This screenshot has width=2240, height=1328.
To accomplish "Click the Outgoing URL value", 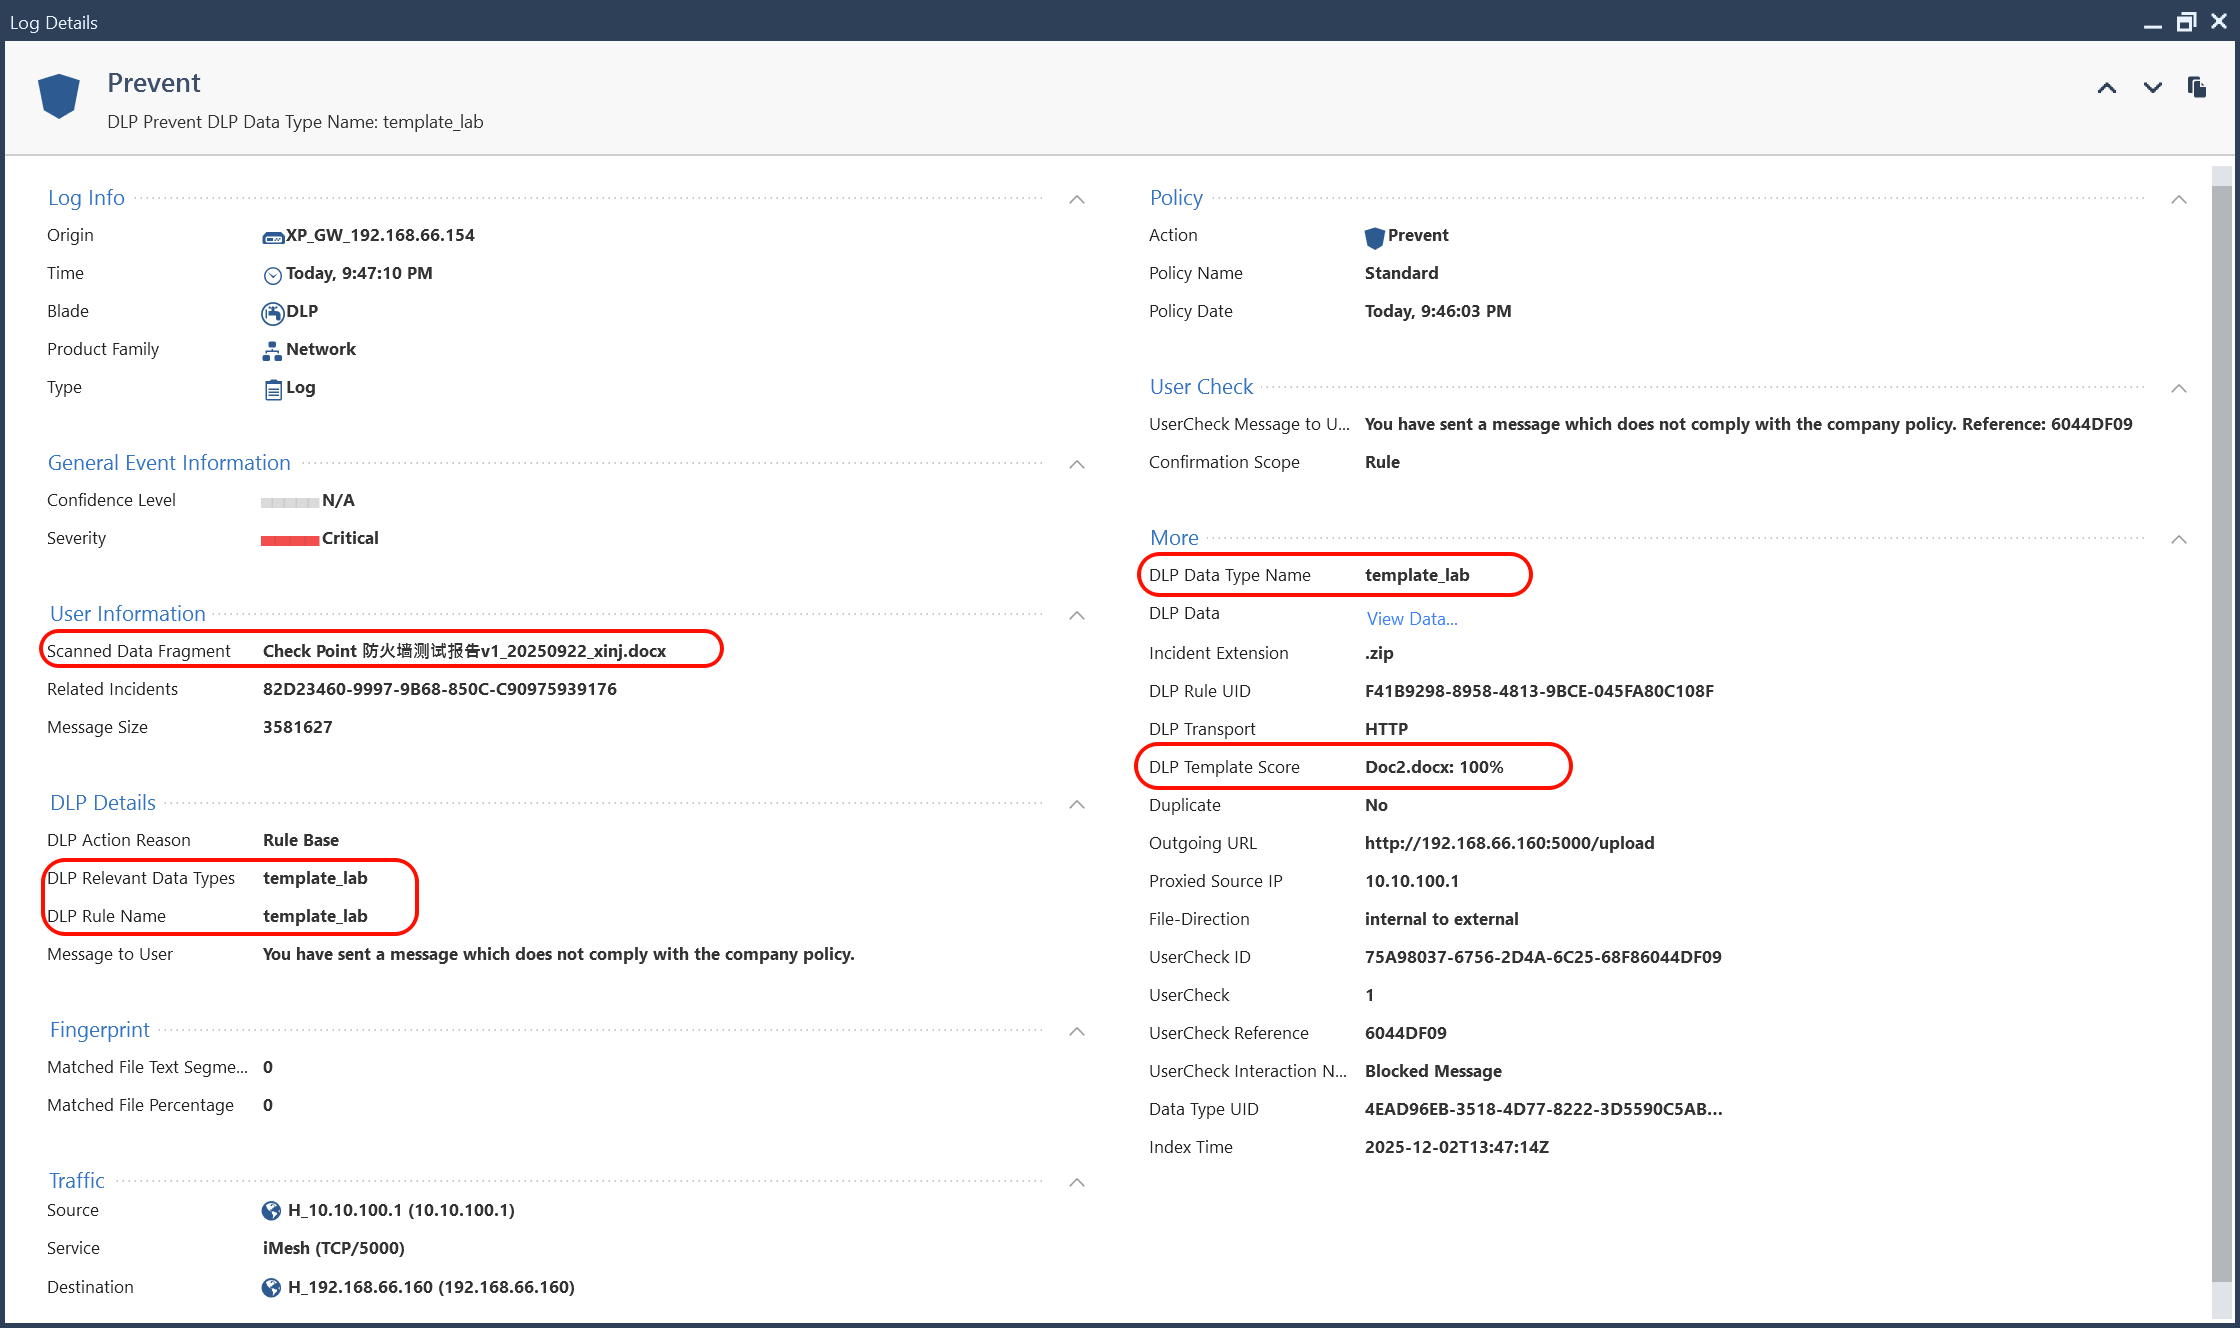I will click(1508, 843).
